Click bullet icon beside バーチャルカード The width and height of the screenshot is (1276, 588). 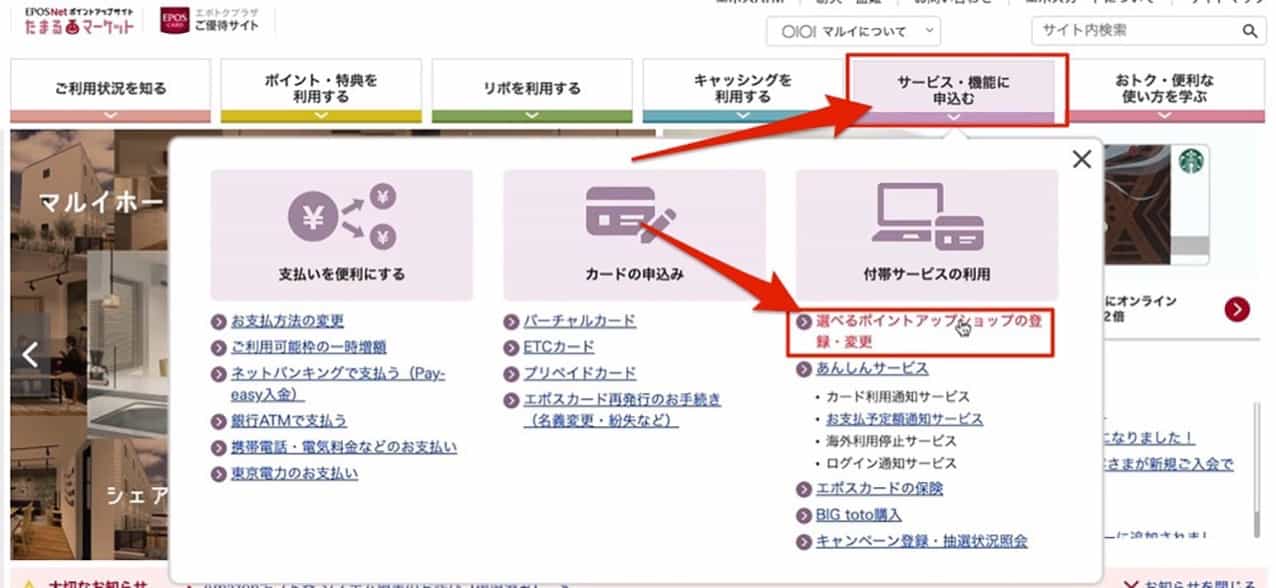tap(512, 322)
